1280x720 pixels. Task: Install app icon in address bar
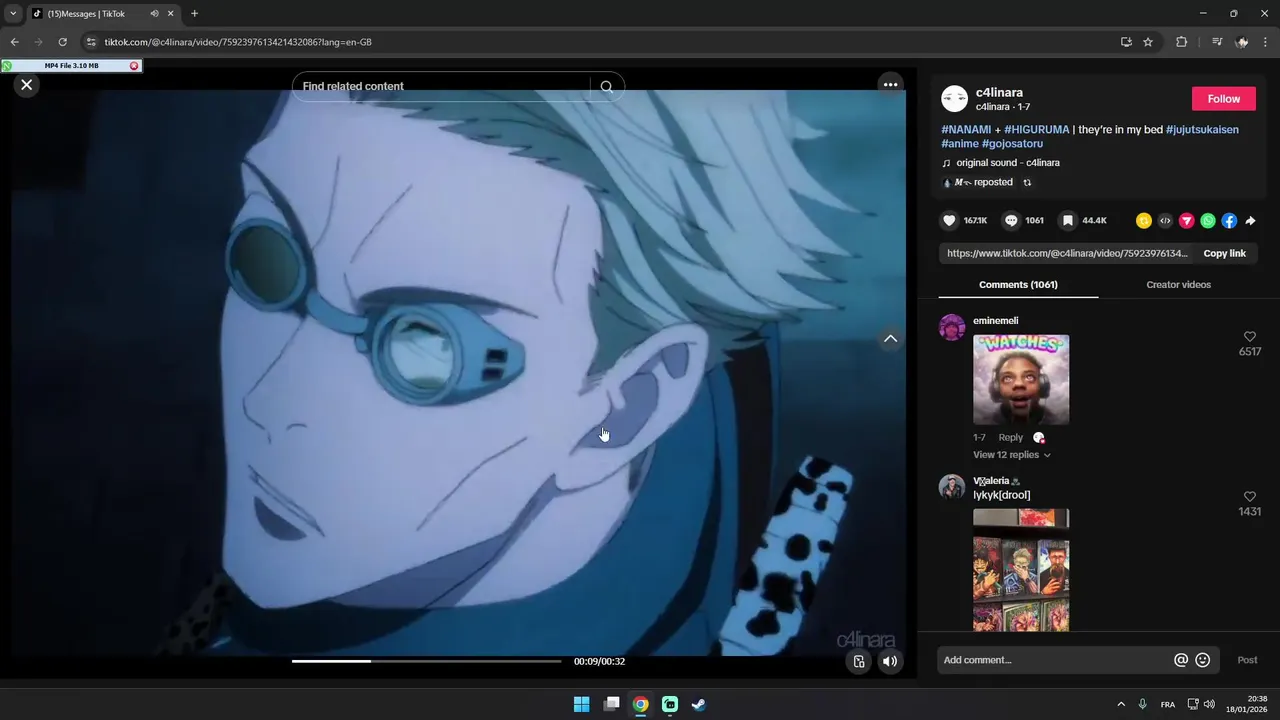(x=1126, y=42)
